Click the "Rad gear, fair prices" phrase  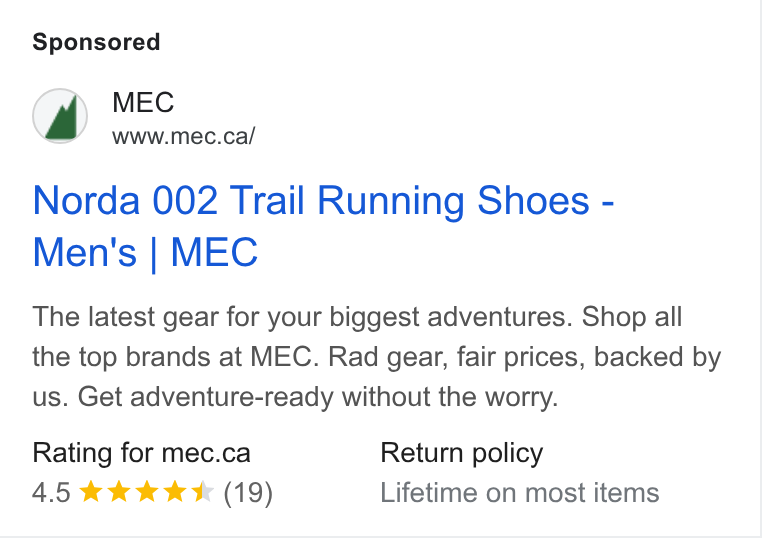pos(457,357)
